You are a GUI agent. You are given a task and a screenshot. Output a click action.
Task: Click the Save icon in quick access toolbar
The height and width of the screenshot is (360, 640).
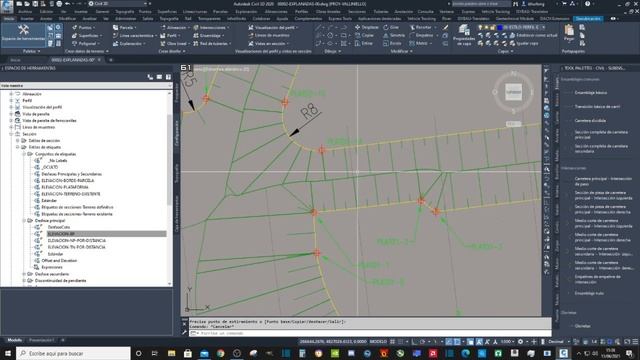click(x=35, y=4)
